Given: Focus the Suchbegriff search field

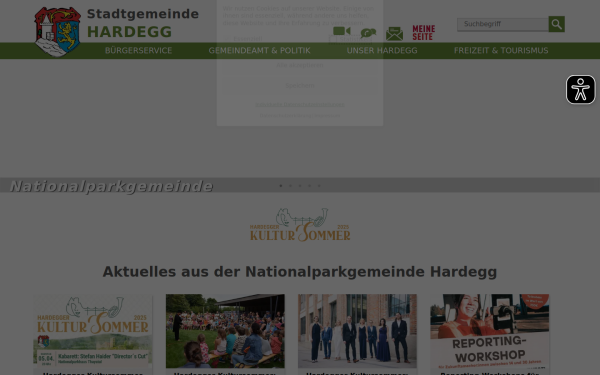Looking at the screenshot, I should tap(503, 24).
